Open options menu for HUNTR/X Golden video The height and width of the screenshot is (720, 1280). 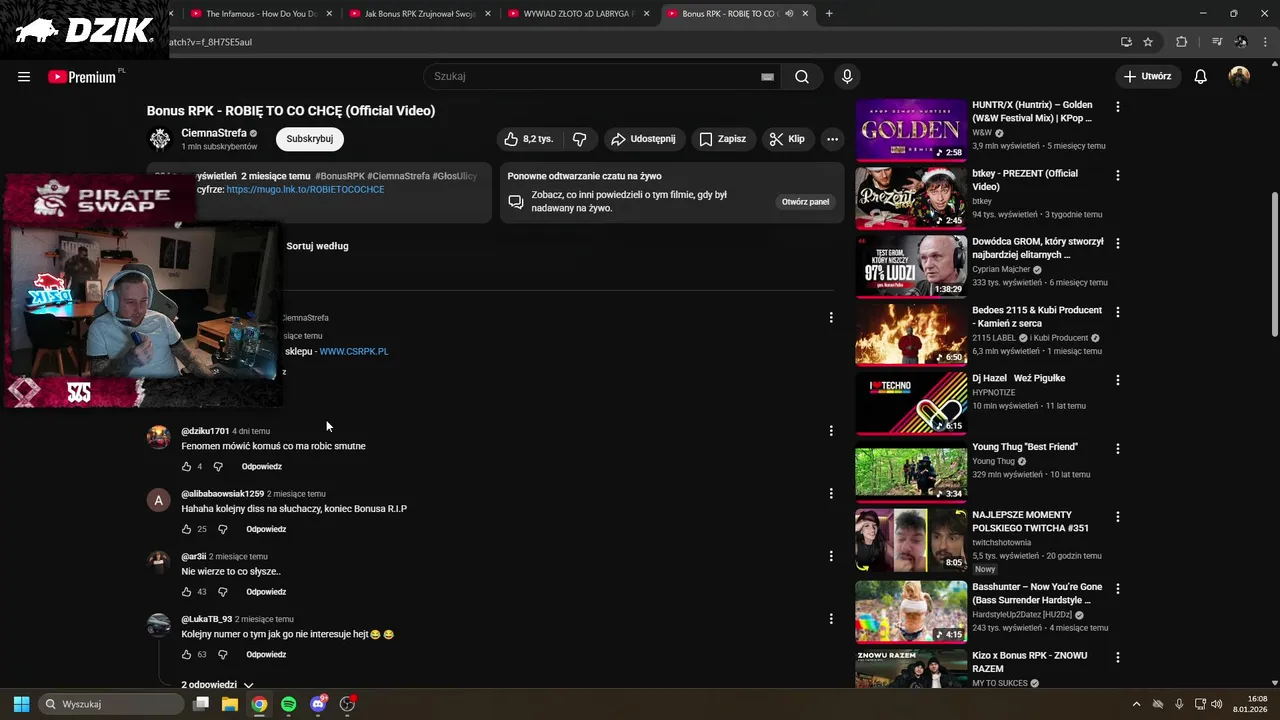[x=1118, y=106]
